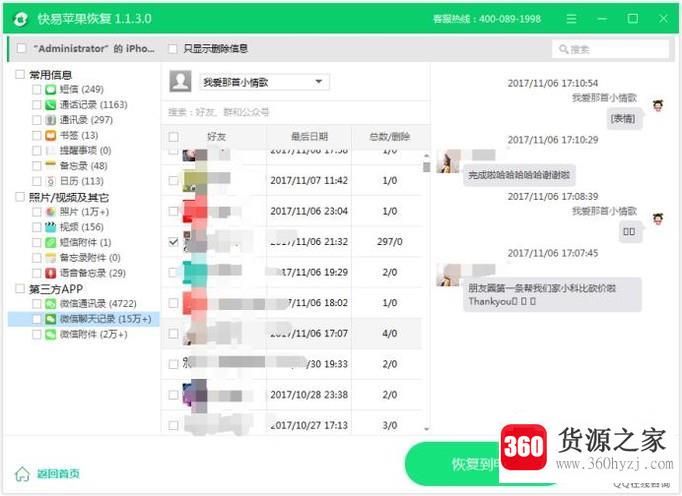The height and width of the screenshot is (496, 682).
Task: Toggle select-all checkbox in 好友 header
Action: [x=173, y=137]
